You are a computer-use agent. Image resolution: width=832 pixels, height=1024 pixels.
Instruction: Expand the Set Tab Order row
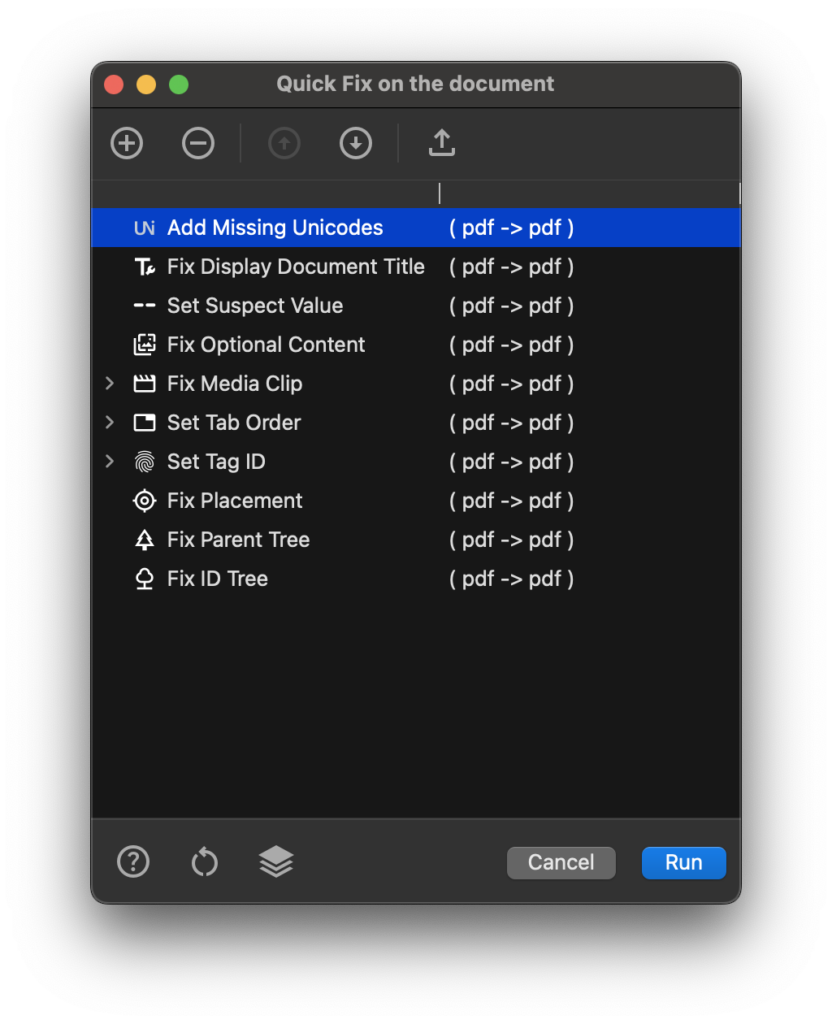110,423
